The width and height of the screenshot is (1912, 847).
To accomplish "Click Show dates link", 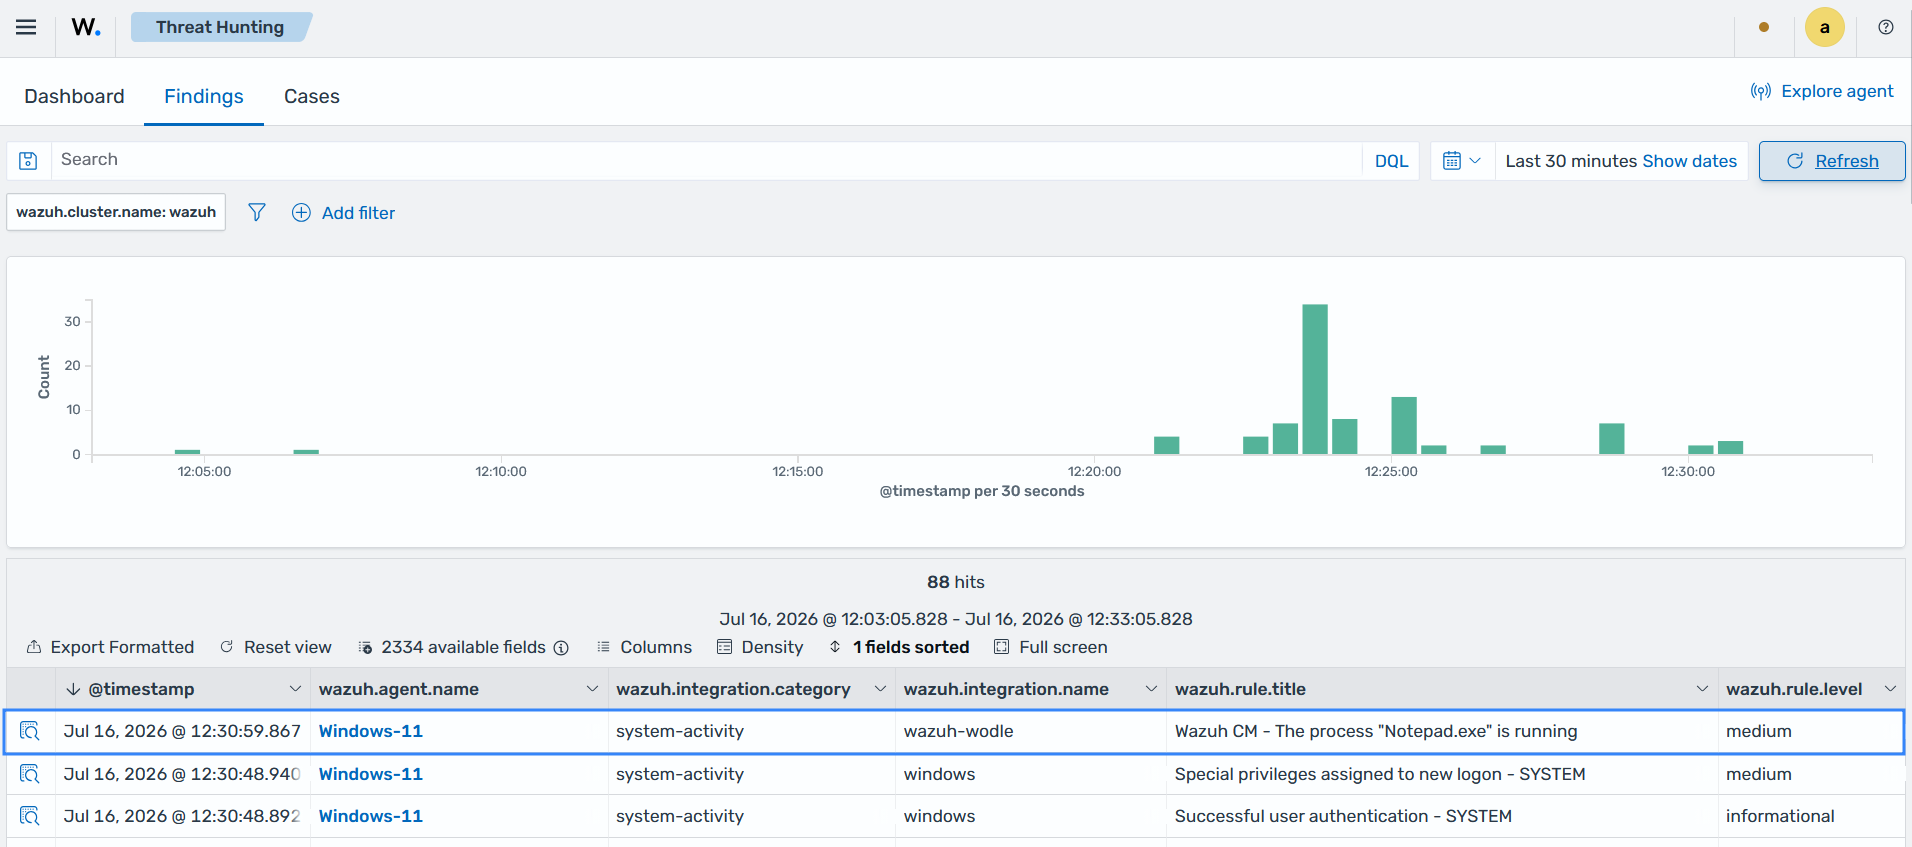I will tap(1689, 161).
